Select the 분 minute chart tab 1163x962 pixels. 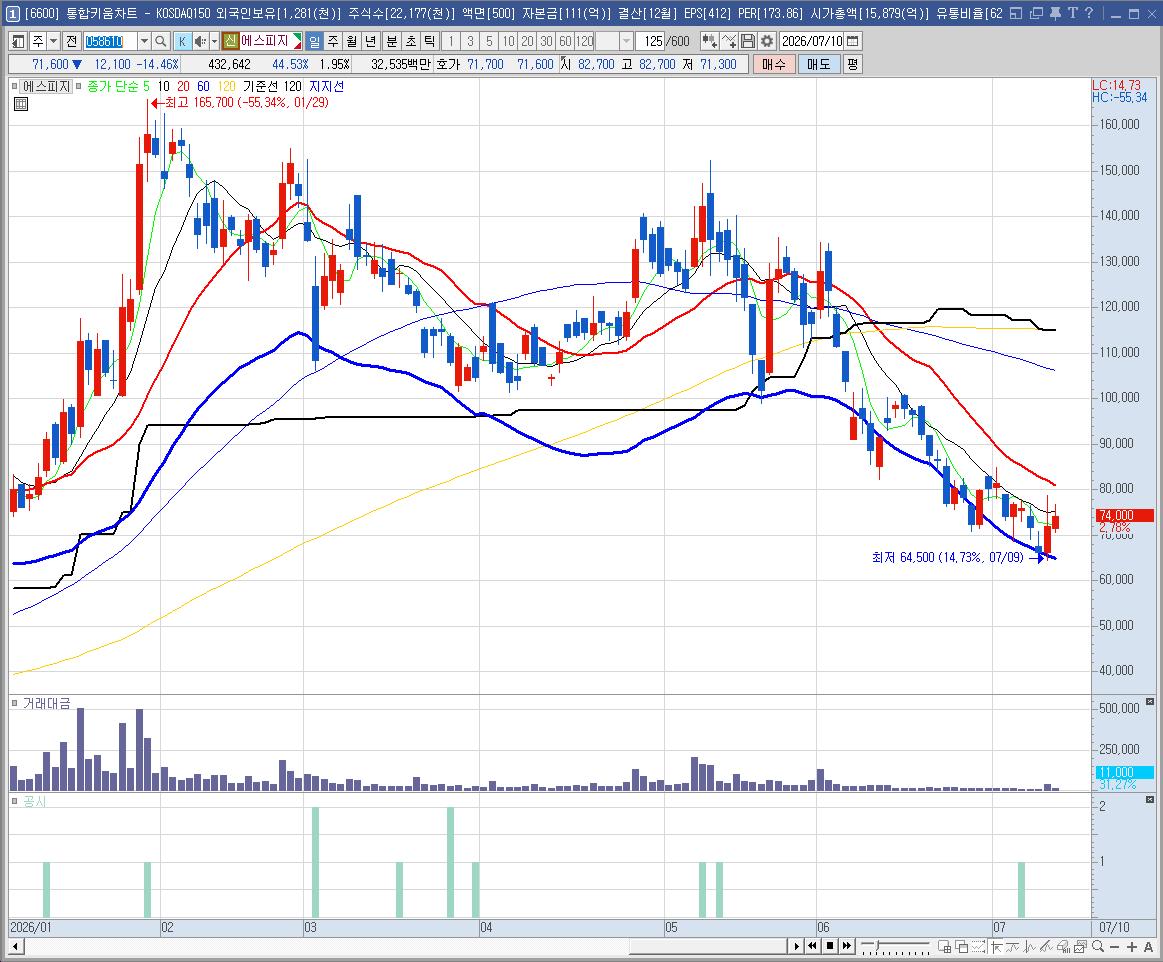tap(391, 42)
